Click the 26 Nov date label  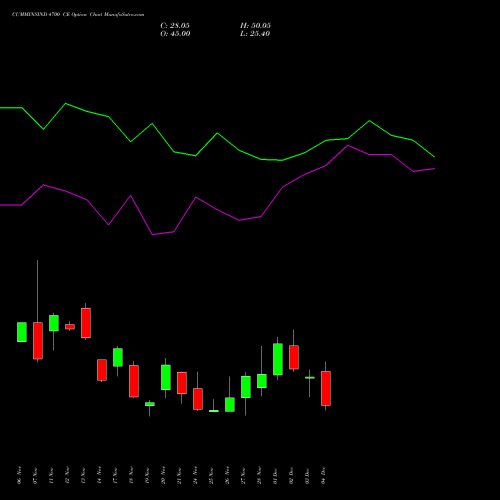pos(227,475)
